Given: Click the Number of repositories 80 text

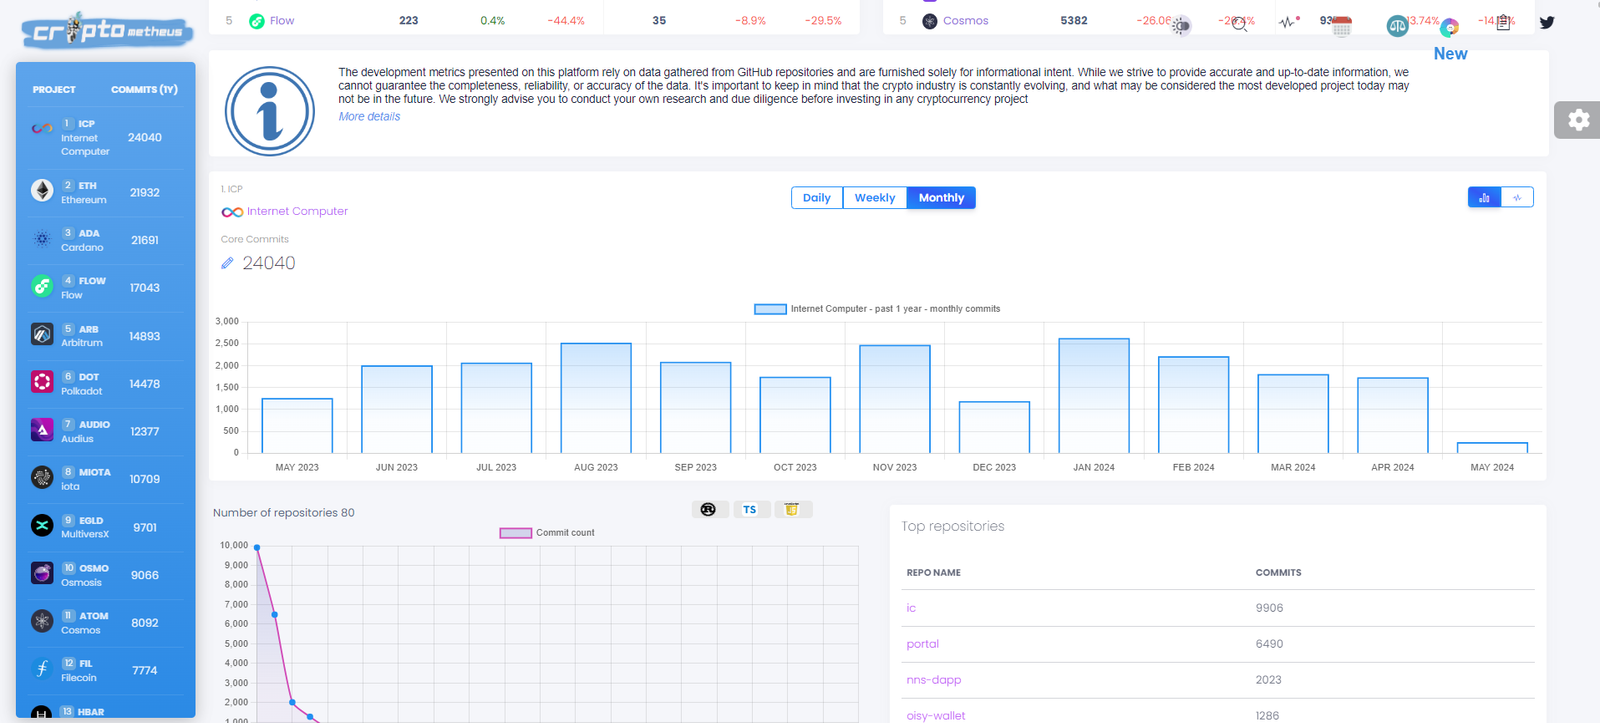Looking at the screenshot, I should [x=284, y=513].
